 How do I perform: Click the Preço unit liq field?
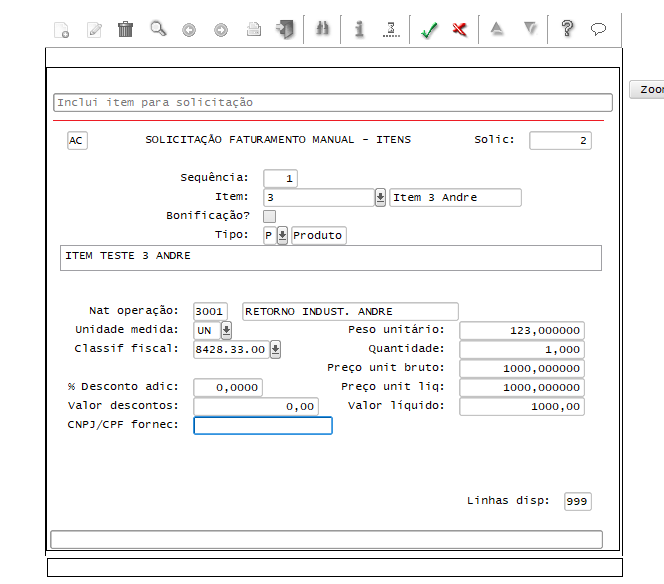522,387
